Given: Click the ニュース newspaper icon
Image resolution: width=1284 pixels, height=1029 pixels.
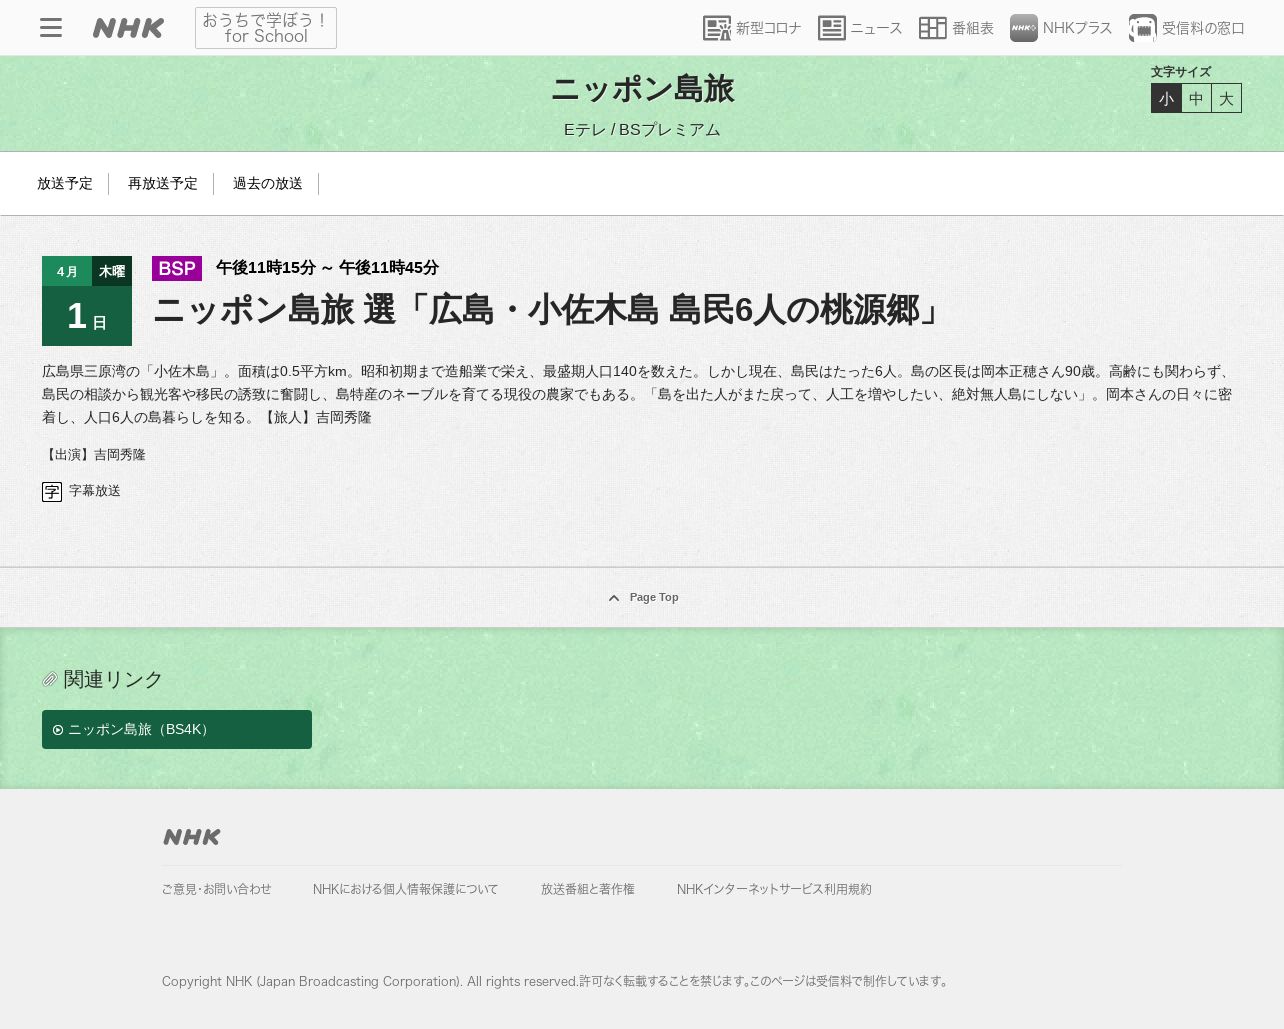Looking at the screenshot, I should [832, 28].
